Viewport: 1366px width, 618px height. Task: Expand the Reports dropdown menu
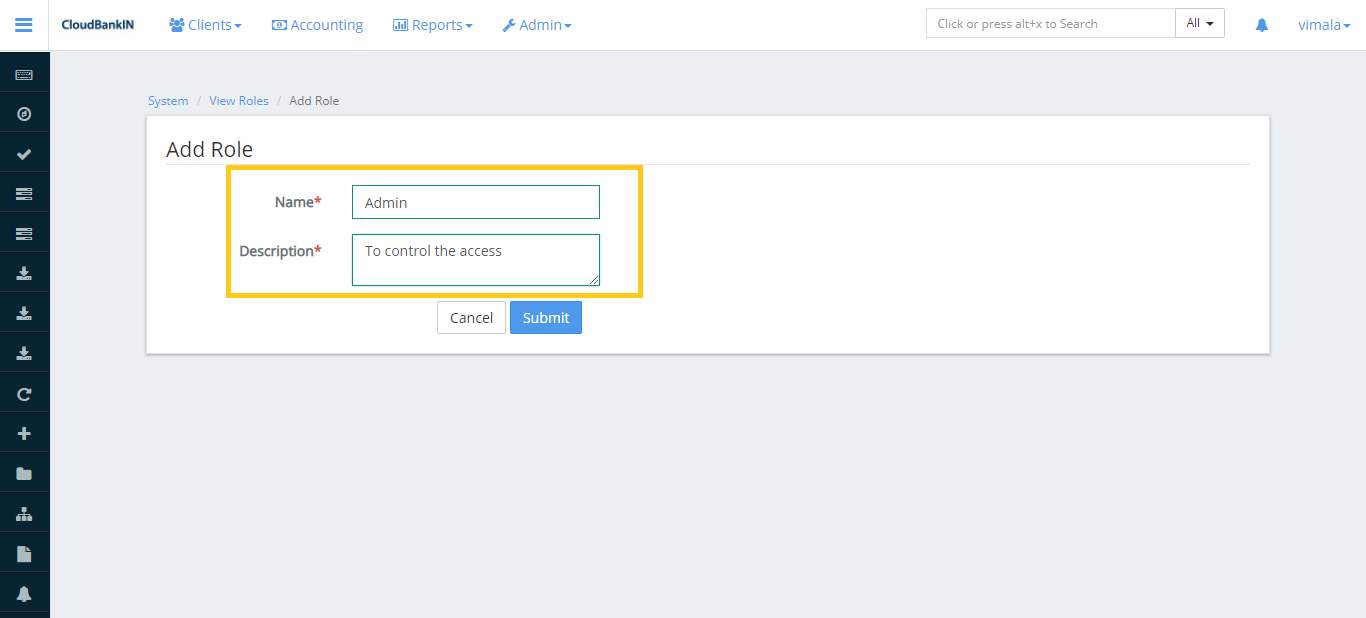(x=432, y=25)
